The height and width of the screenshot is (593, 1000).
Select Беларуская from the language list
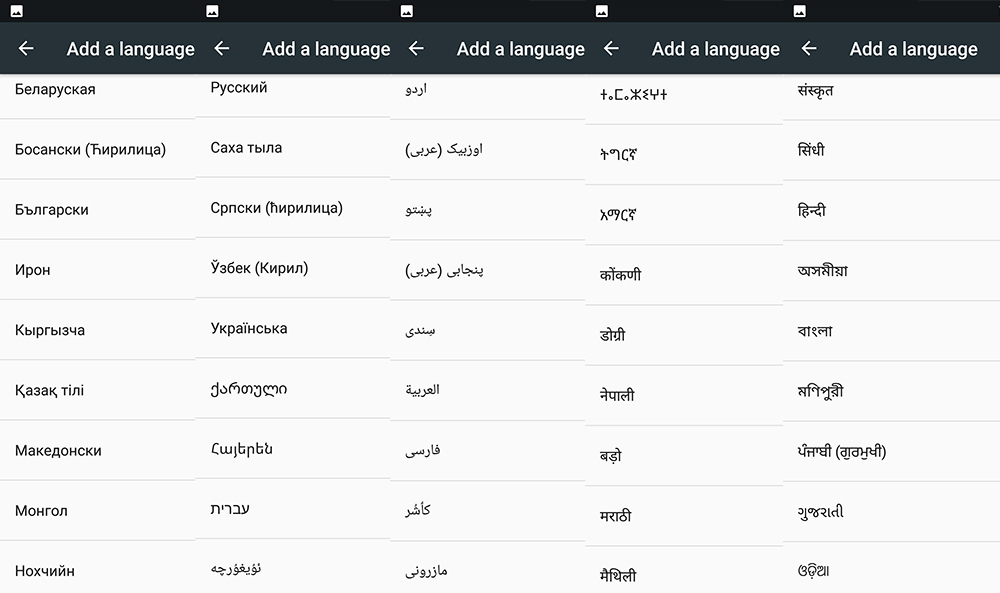[55, 89]
